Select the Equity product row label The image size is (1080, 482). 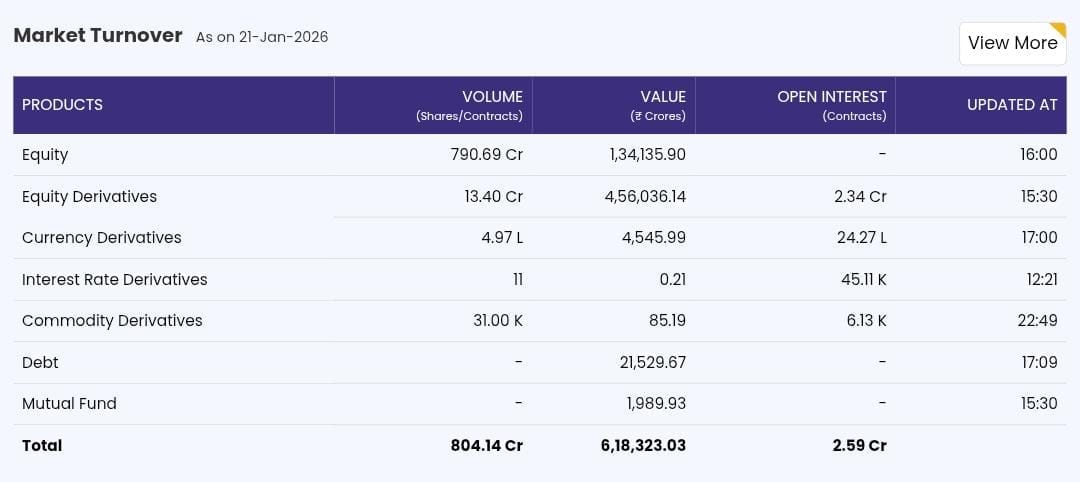tap(45, 155)
